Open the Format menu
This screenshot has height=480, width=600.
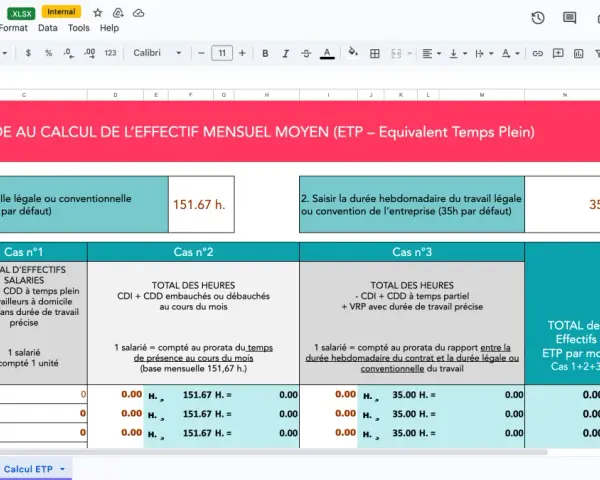tap(13, 28)
